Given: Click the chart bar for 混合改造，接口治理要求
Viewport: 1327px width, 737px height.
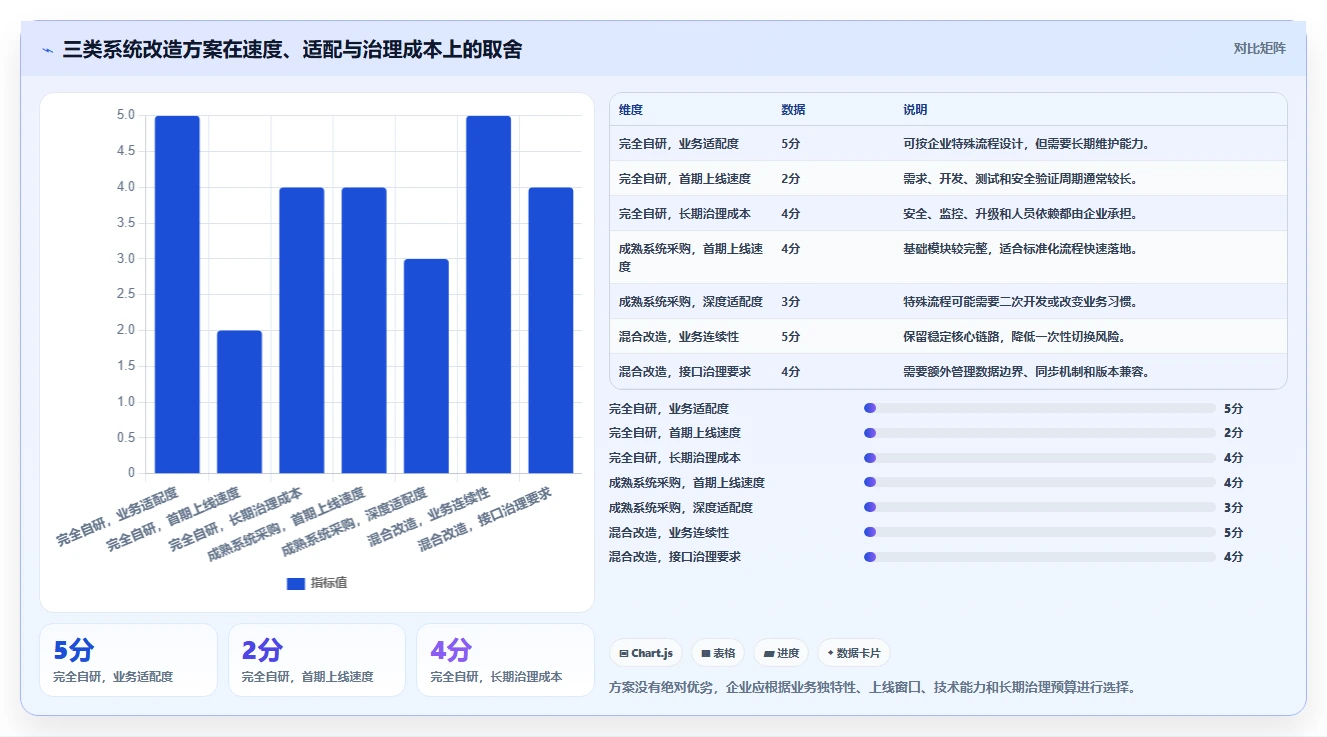Looking at the screenshot, I should tap(551, 330).
